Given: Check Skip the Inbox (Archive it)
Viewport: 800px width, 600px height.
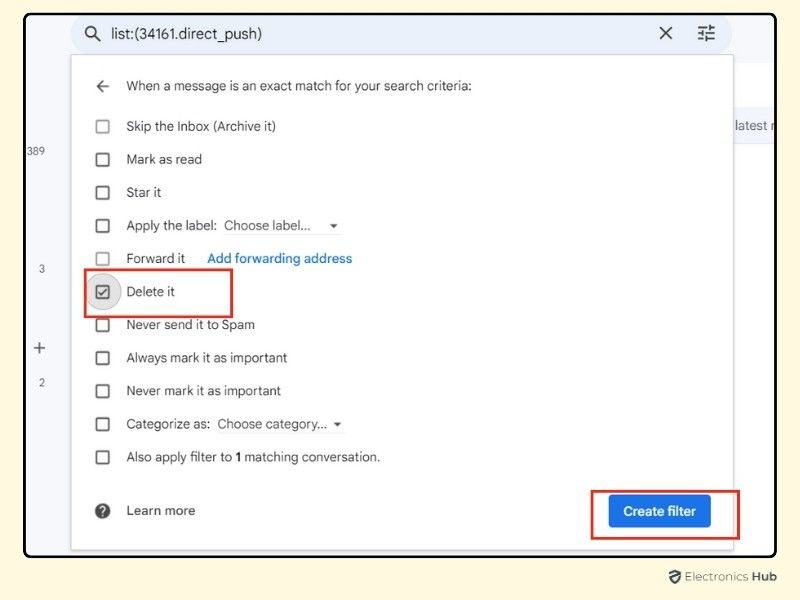Looking at the screenshot, I should coord(103,126).
